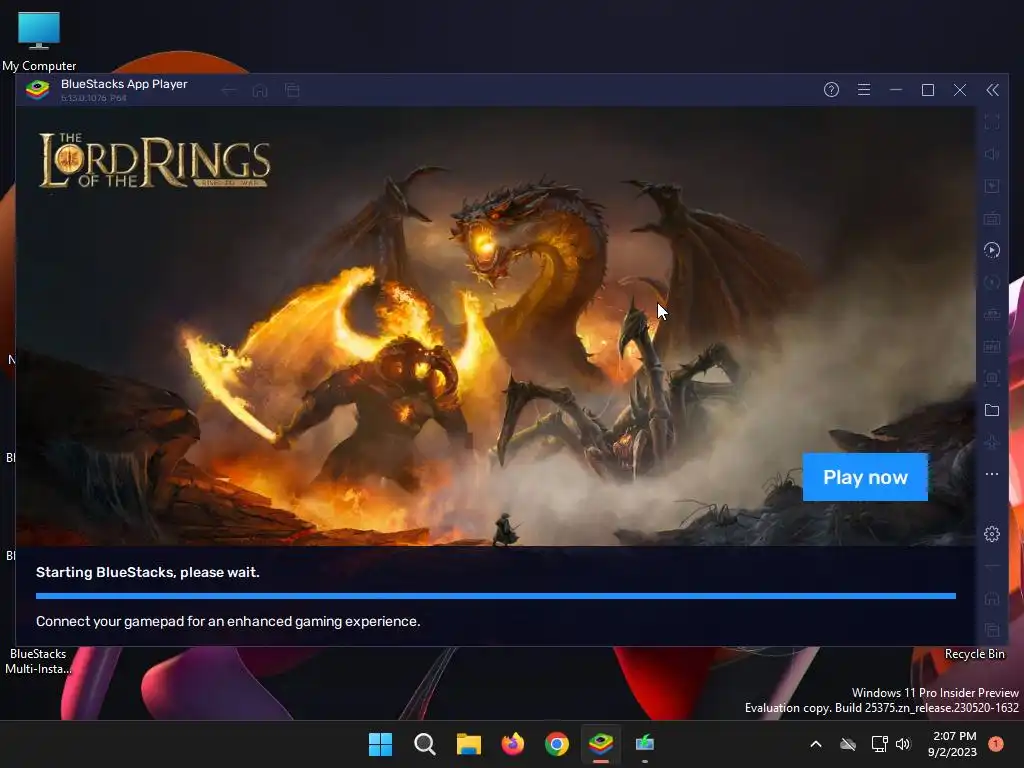Launch Chrome from the taskbar
Image resolution: width=1024 pixels, height=768 pixels.
click(556, 744)
